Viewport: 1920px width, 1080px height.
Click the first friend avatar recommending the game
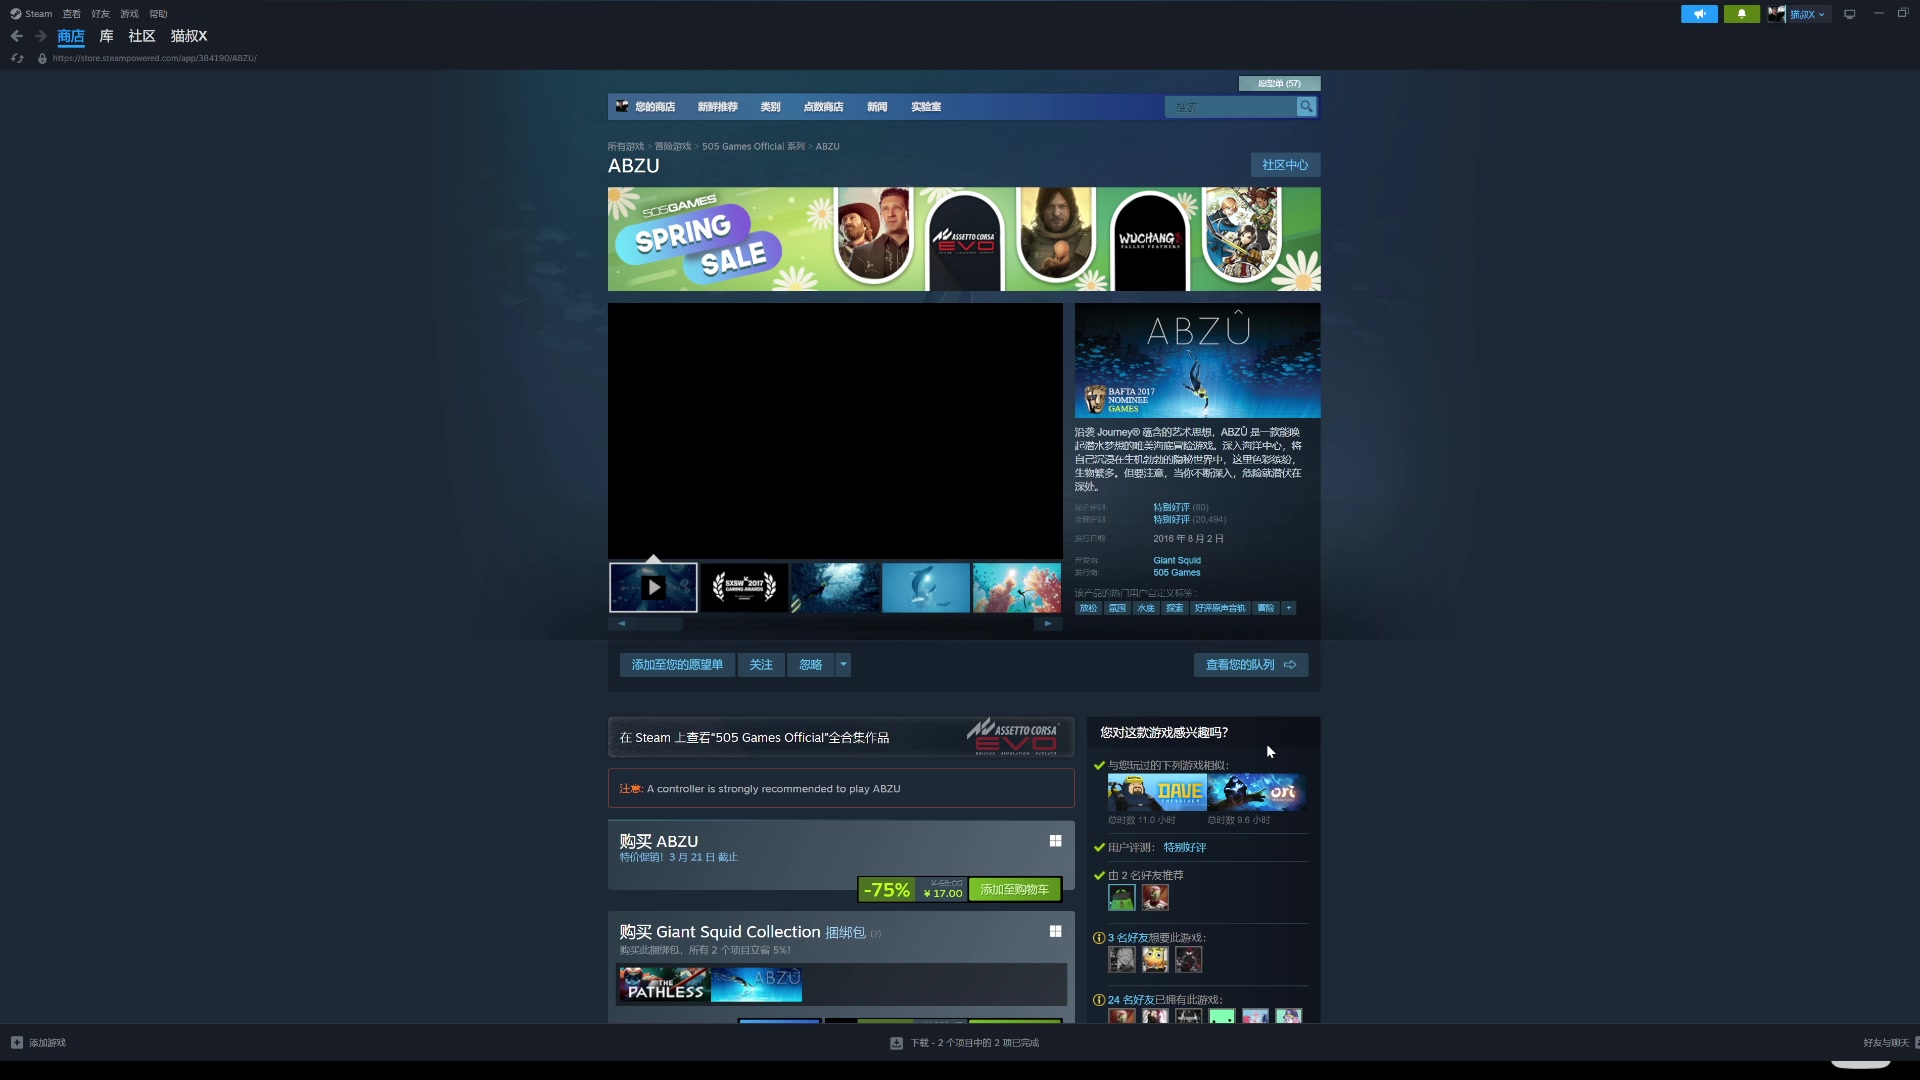pos(1121,897)
